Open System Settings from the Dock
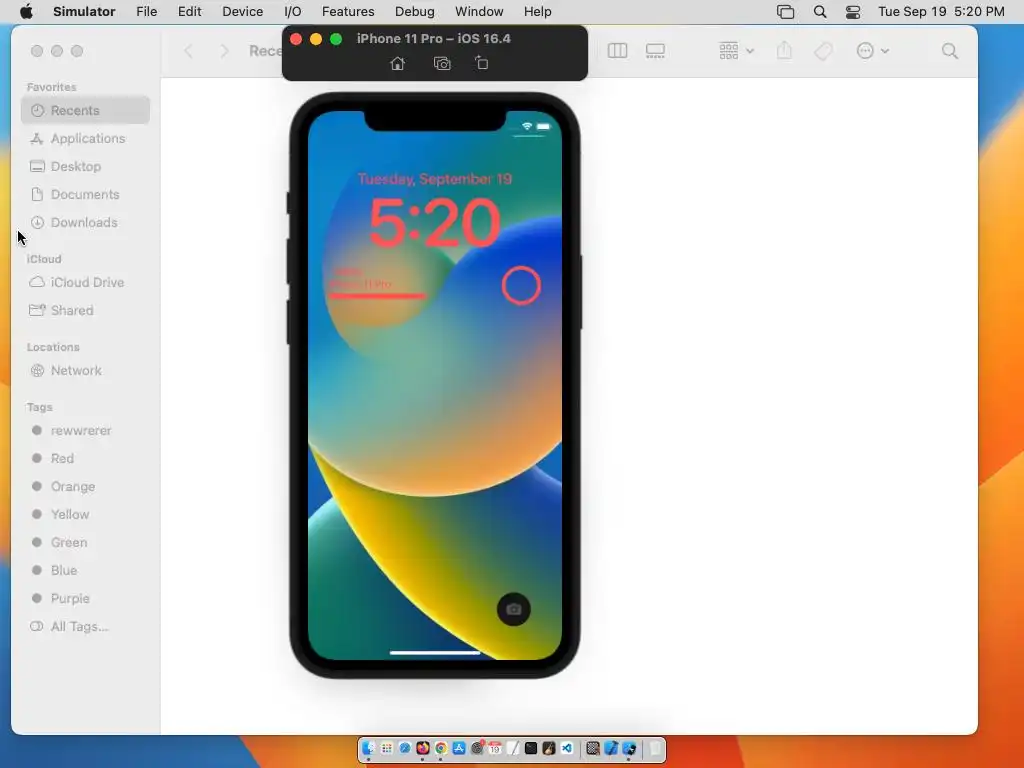1024x768 pixels. point(477,748)
